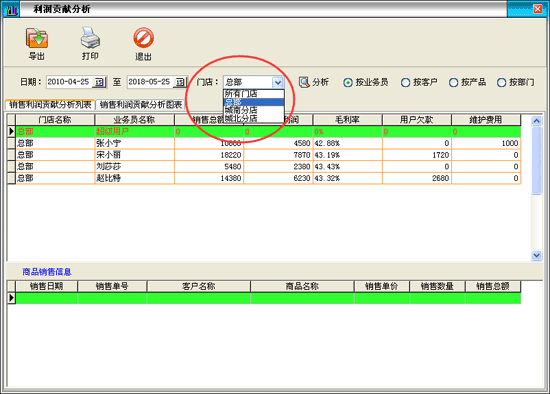This screenshot has width=550, height=394.
Task: Select the 按产品 radio button
Action: (454, 83)
